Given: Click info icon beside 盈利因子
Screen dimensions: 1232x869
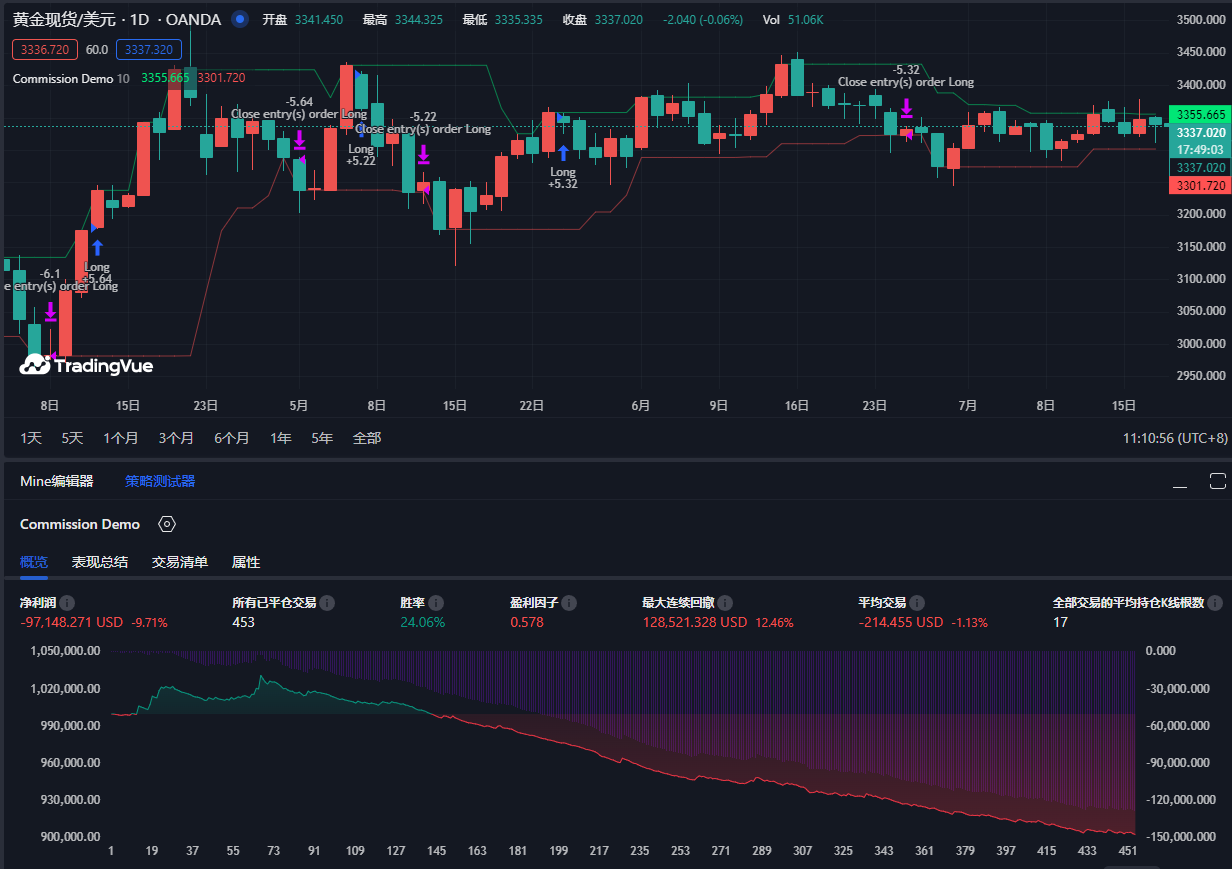Looking at the screenshot, I should [569, 603].
